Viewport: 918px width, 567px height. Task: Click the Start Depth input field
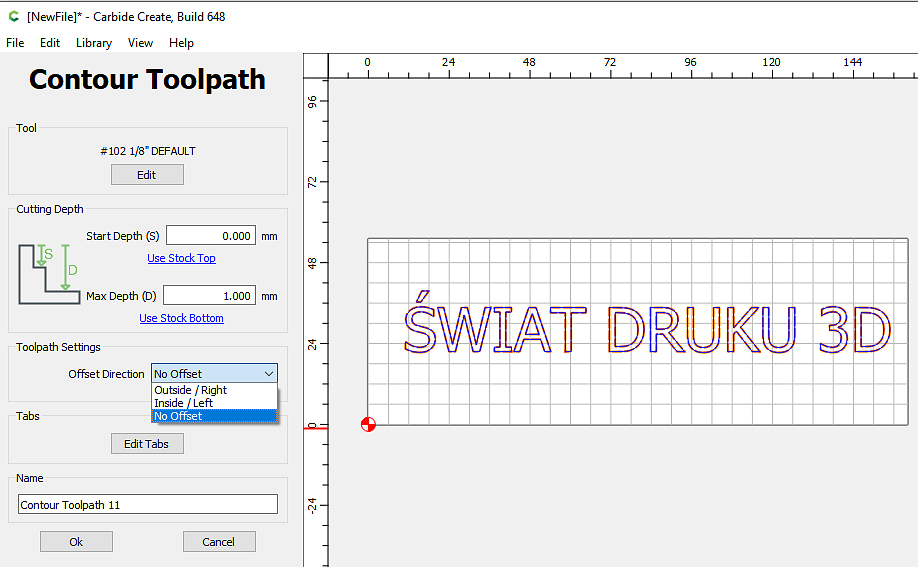click(211, 235)
